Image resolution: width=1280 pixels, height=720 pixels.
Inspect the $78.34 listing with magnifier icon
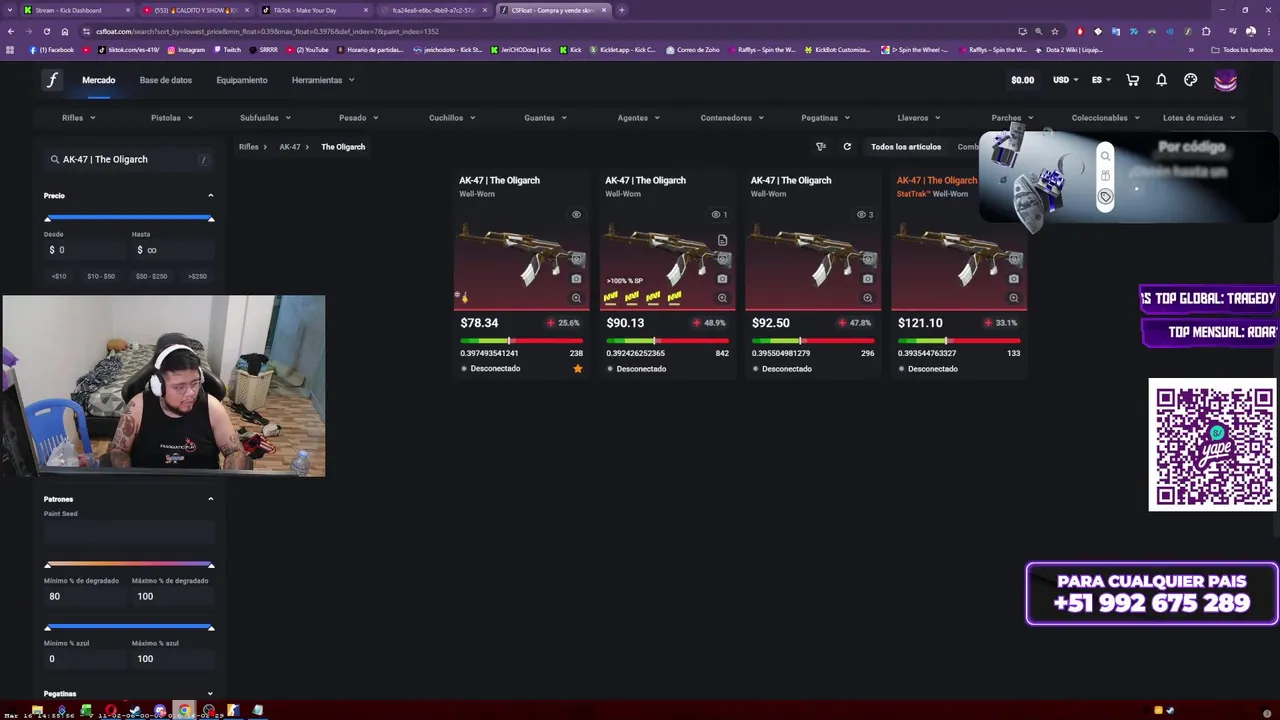coord(576,298)
